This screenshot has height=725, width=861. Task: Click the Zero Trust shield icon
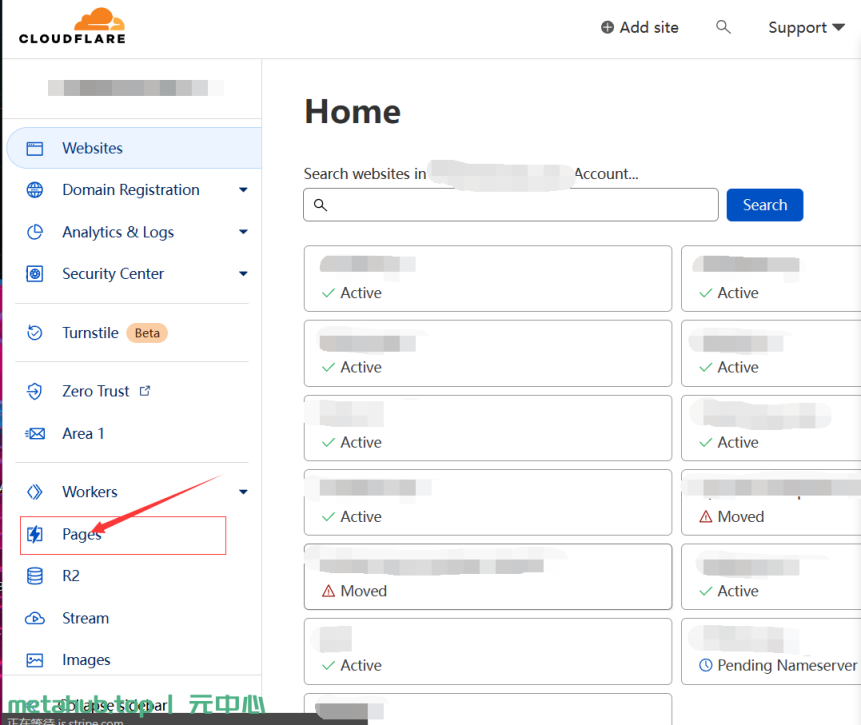(x=35, y=392)
